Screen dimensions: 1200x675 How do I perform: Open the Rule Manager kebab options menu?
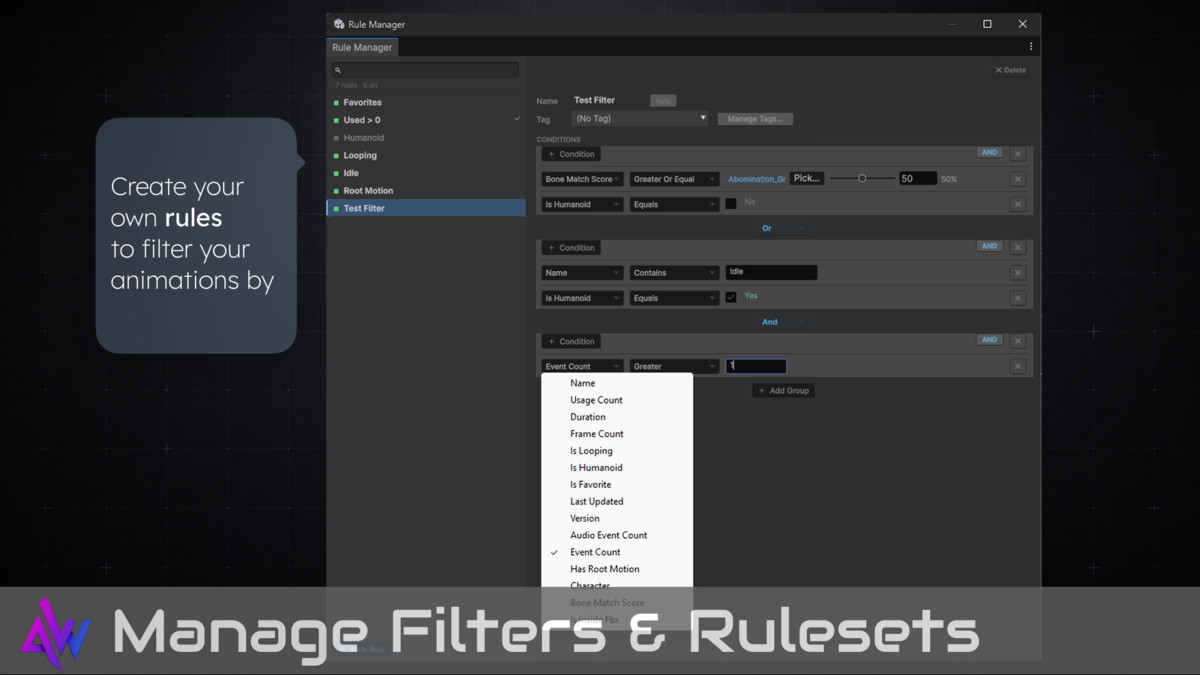1031,47
